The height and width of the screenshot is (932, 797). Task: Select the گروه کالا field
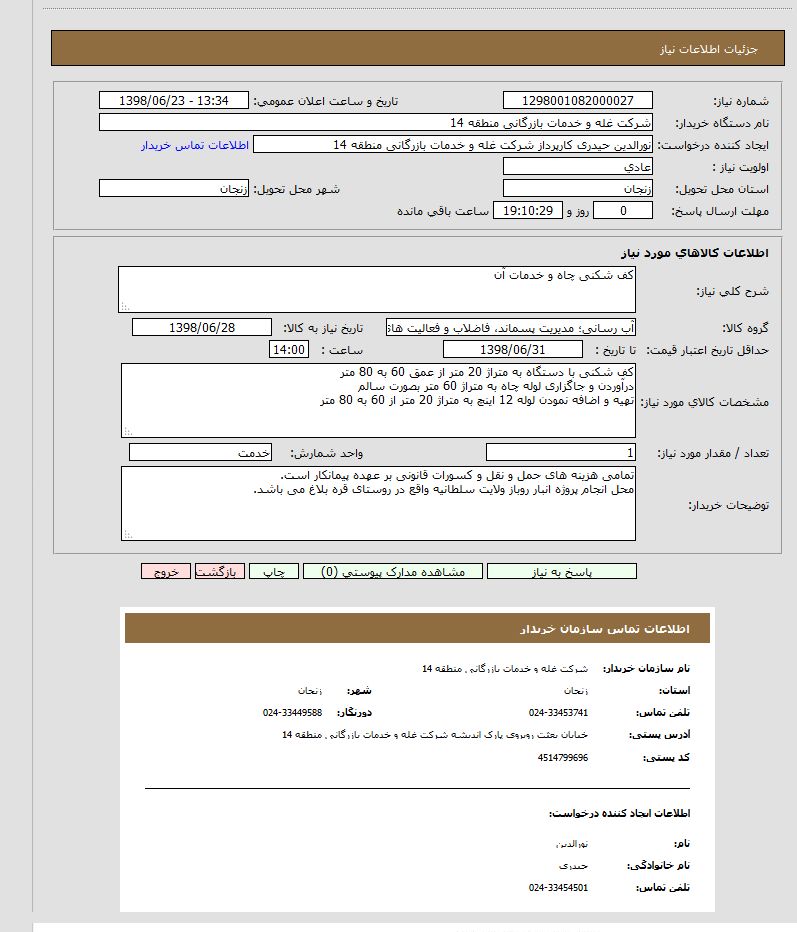511,328
